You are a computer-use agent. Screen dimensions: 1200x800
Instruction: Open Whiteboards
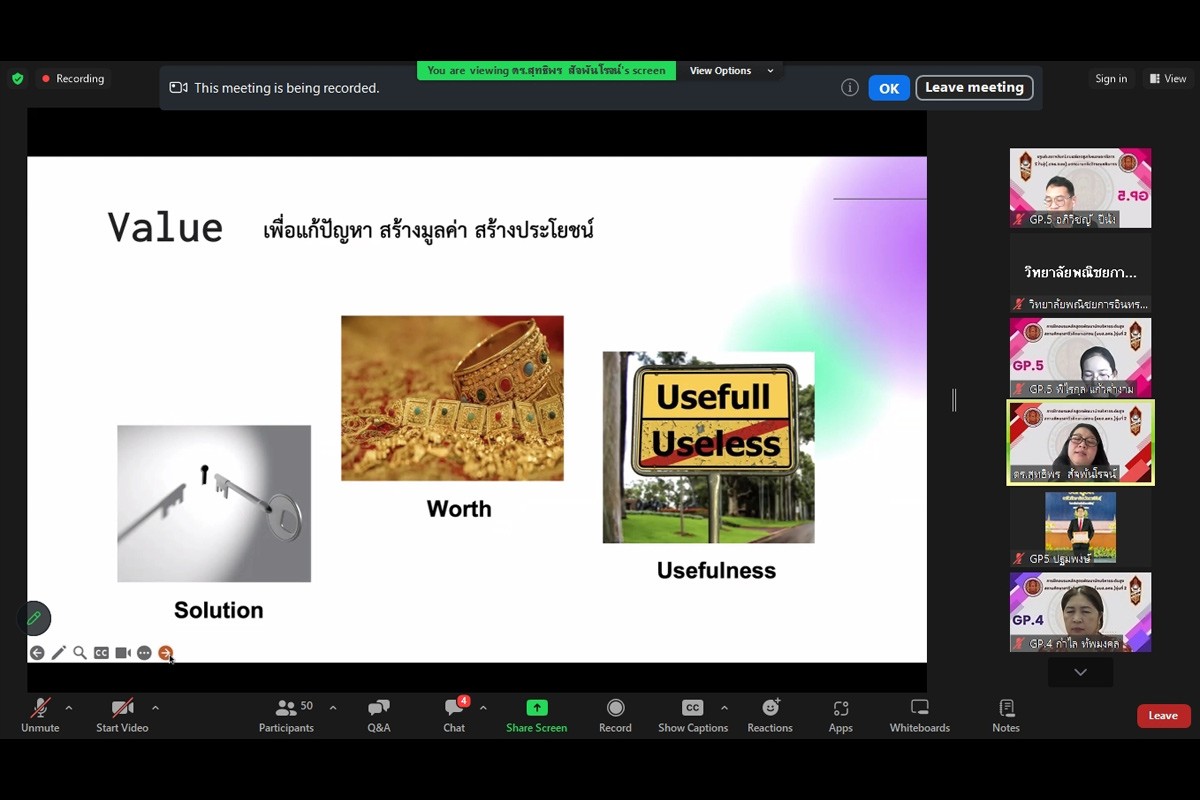pos(919,715)
